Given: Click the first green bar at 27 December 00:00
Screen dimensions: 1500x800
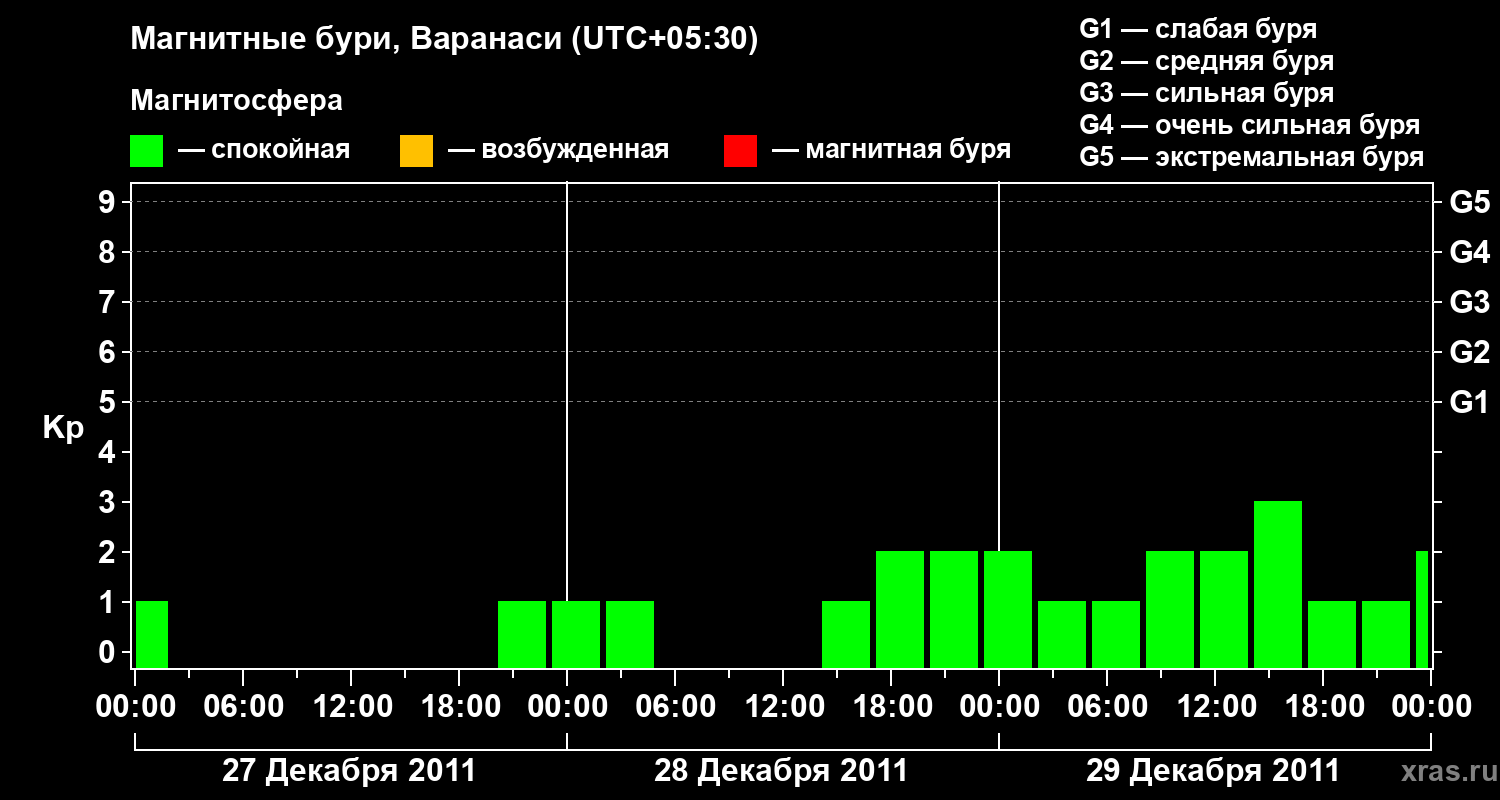Looking at the screenshot, I should tap(152, 634).
